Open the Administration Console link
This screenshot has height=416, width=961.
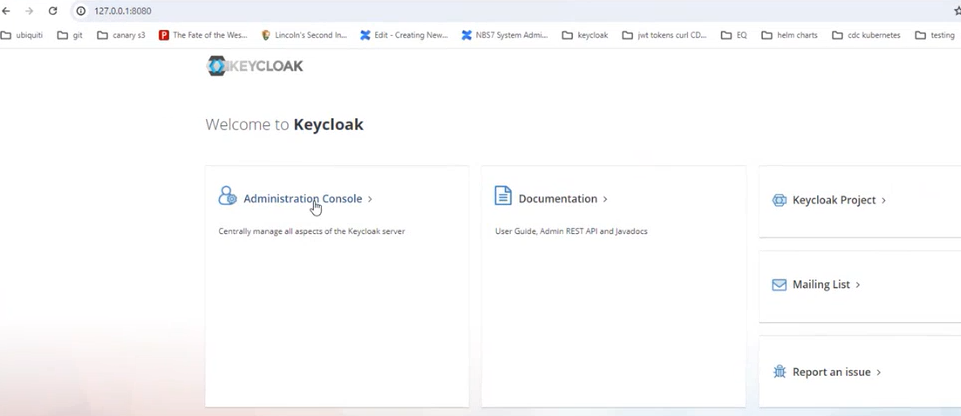(303, 199)
